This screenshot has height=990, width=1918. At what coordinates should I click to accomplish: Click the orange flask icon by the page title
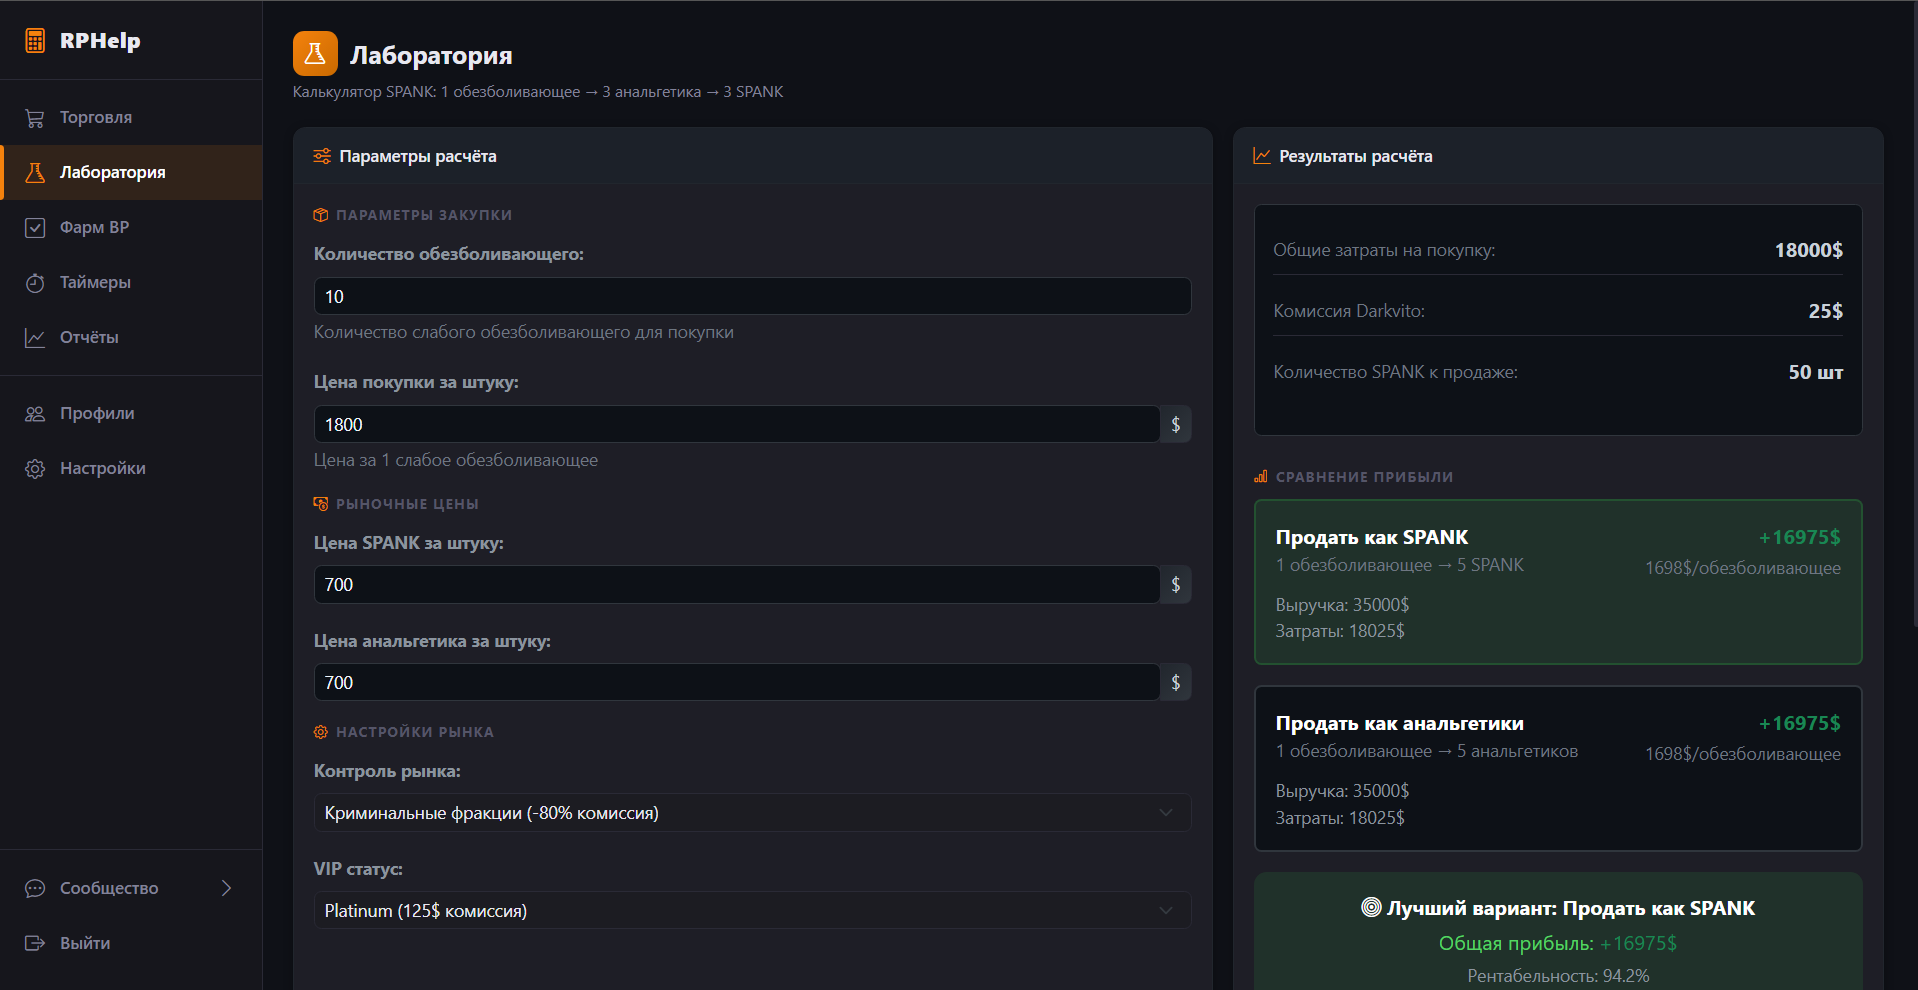[x=315, y=54]
